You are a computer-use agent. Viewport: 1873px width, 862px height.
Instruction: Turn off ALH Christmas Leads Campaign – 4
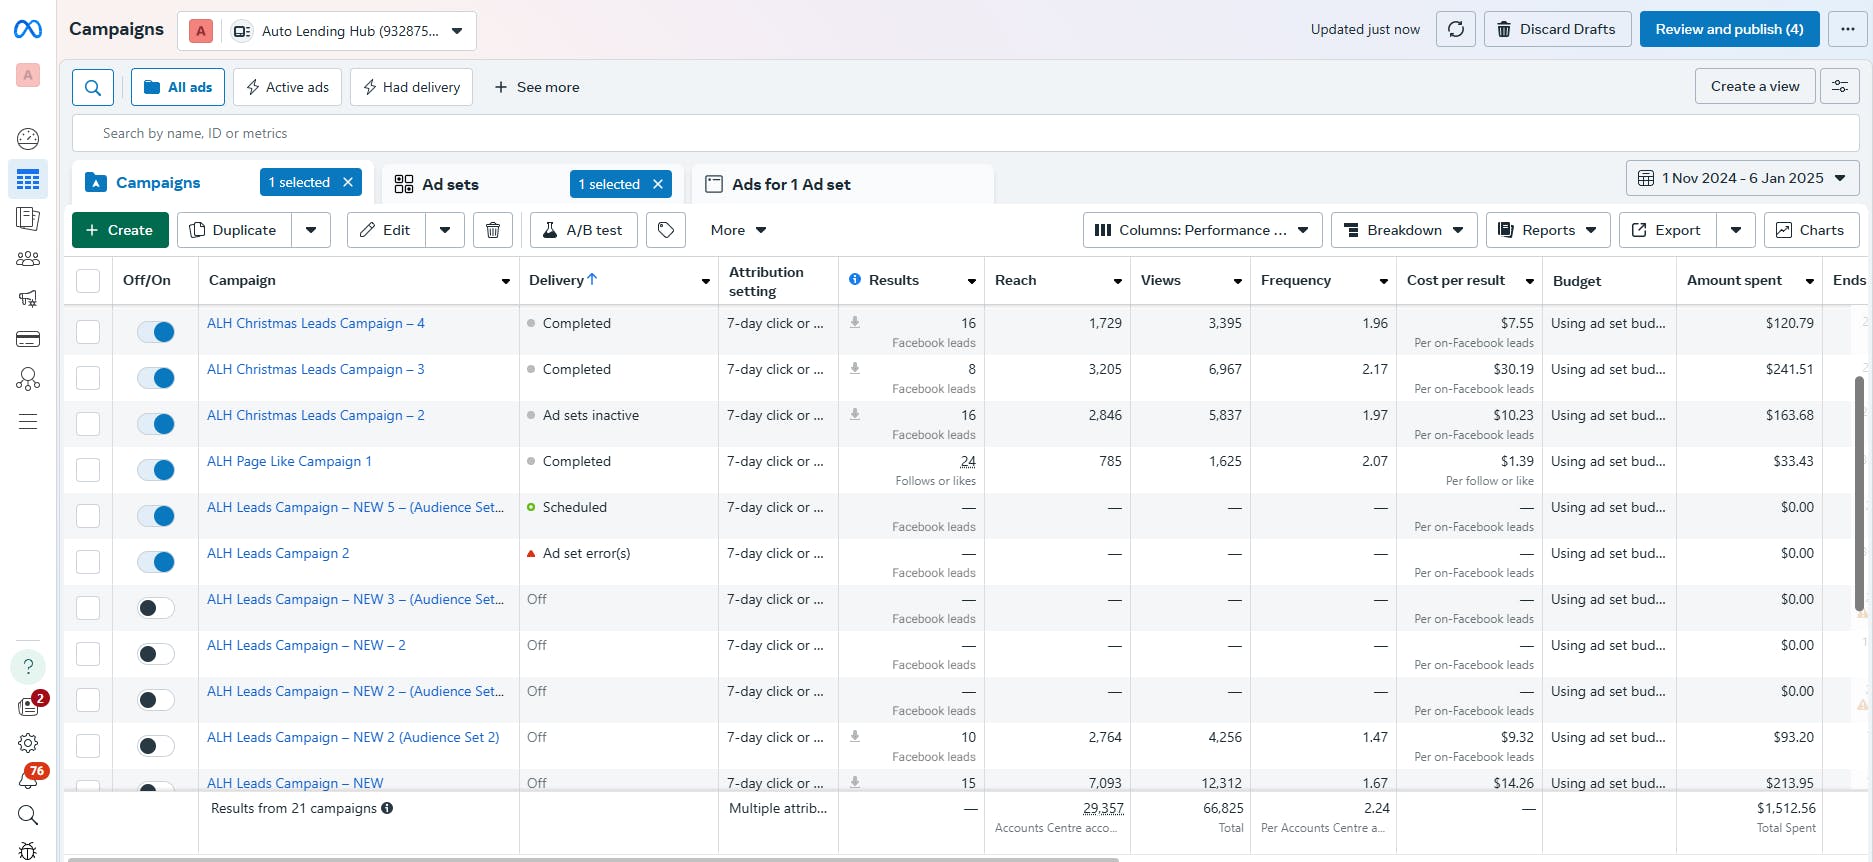(x=156, y=332)
